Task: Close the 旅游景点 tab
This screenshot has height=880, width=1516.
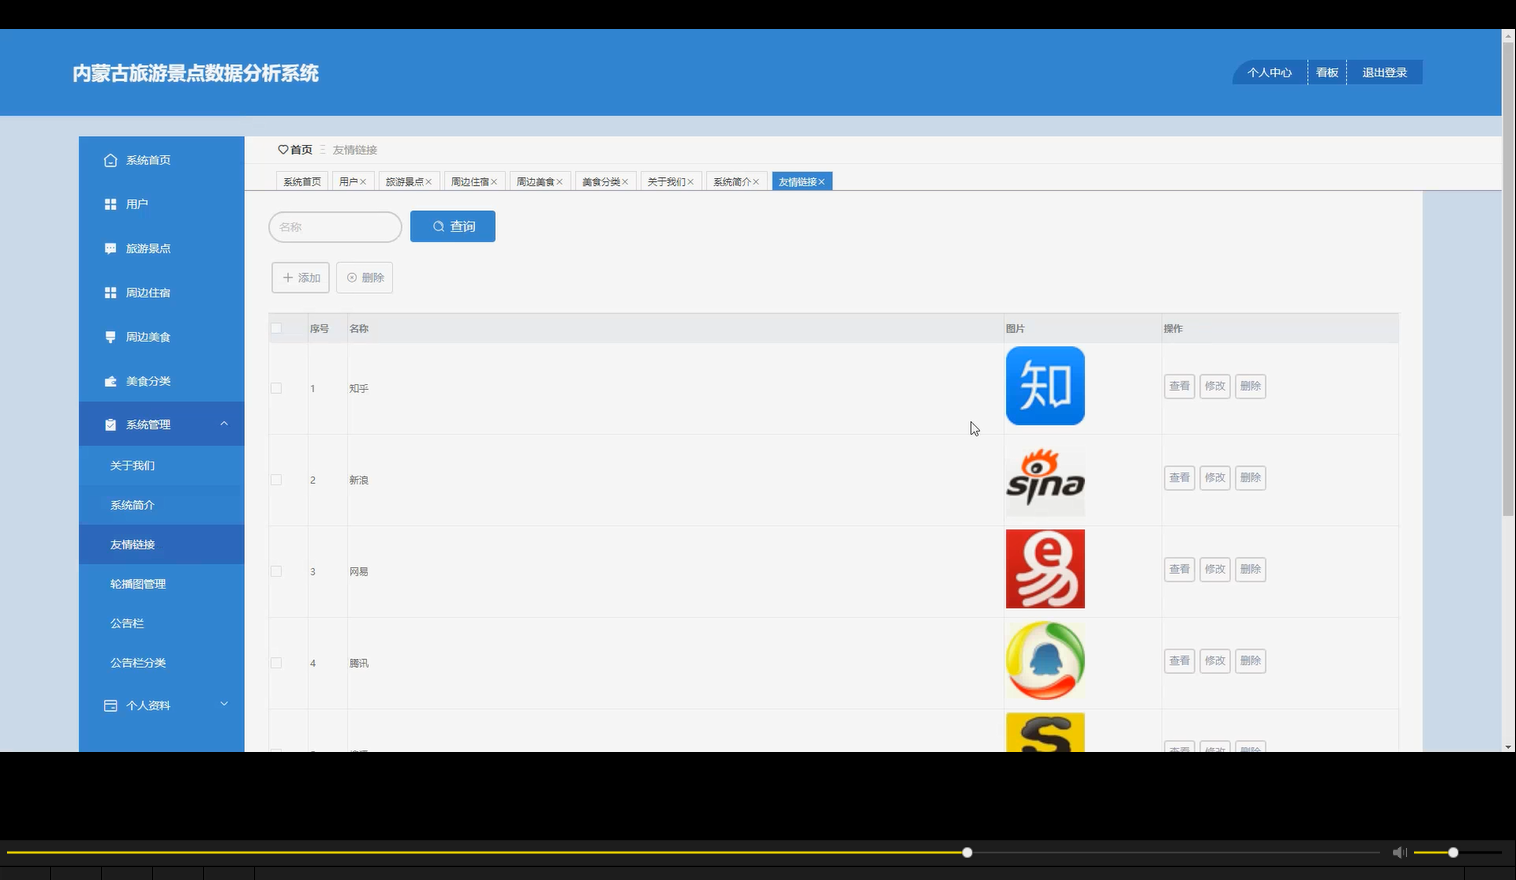Action: coord(429,182)
